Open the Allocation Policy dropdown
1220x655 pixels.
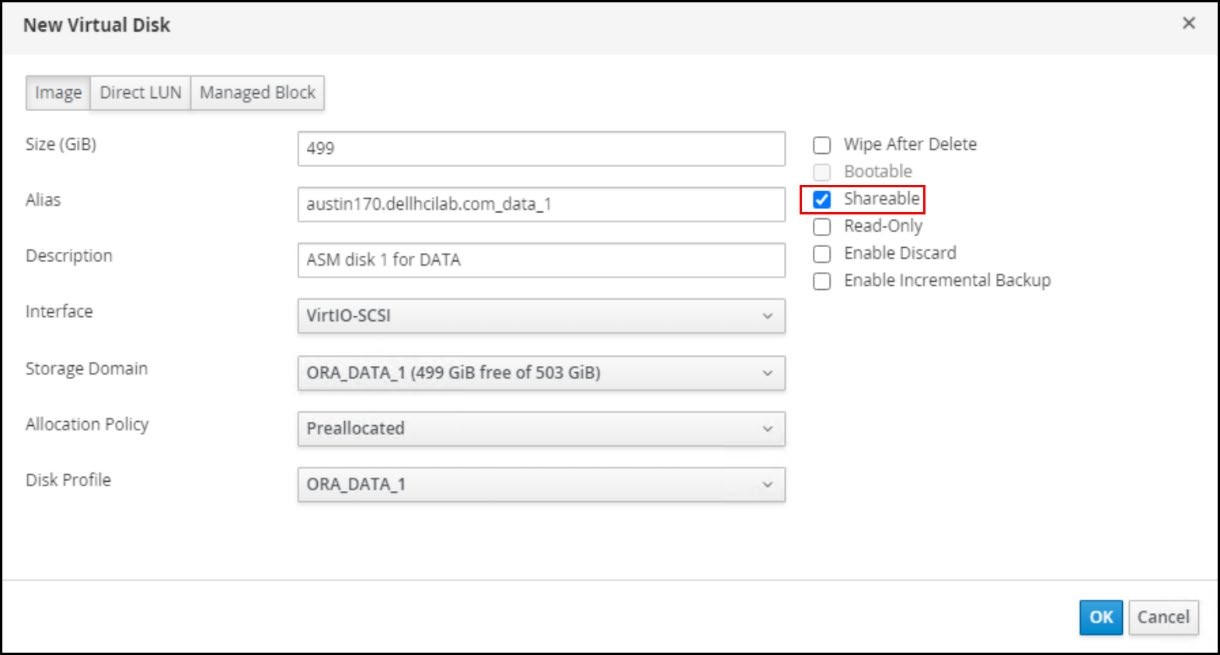(543, 428)
